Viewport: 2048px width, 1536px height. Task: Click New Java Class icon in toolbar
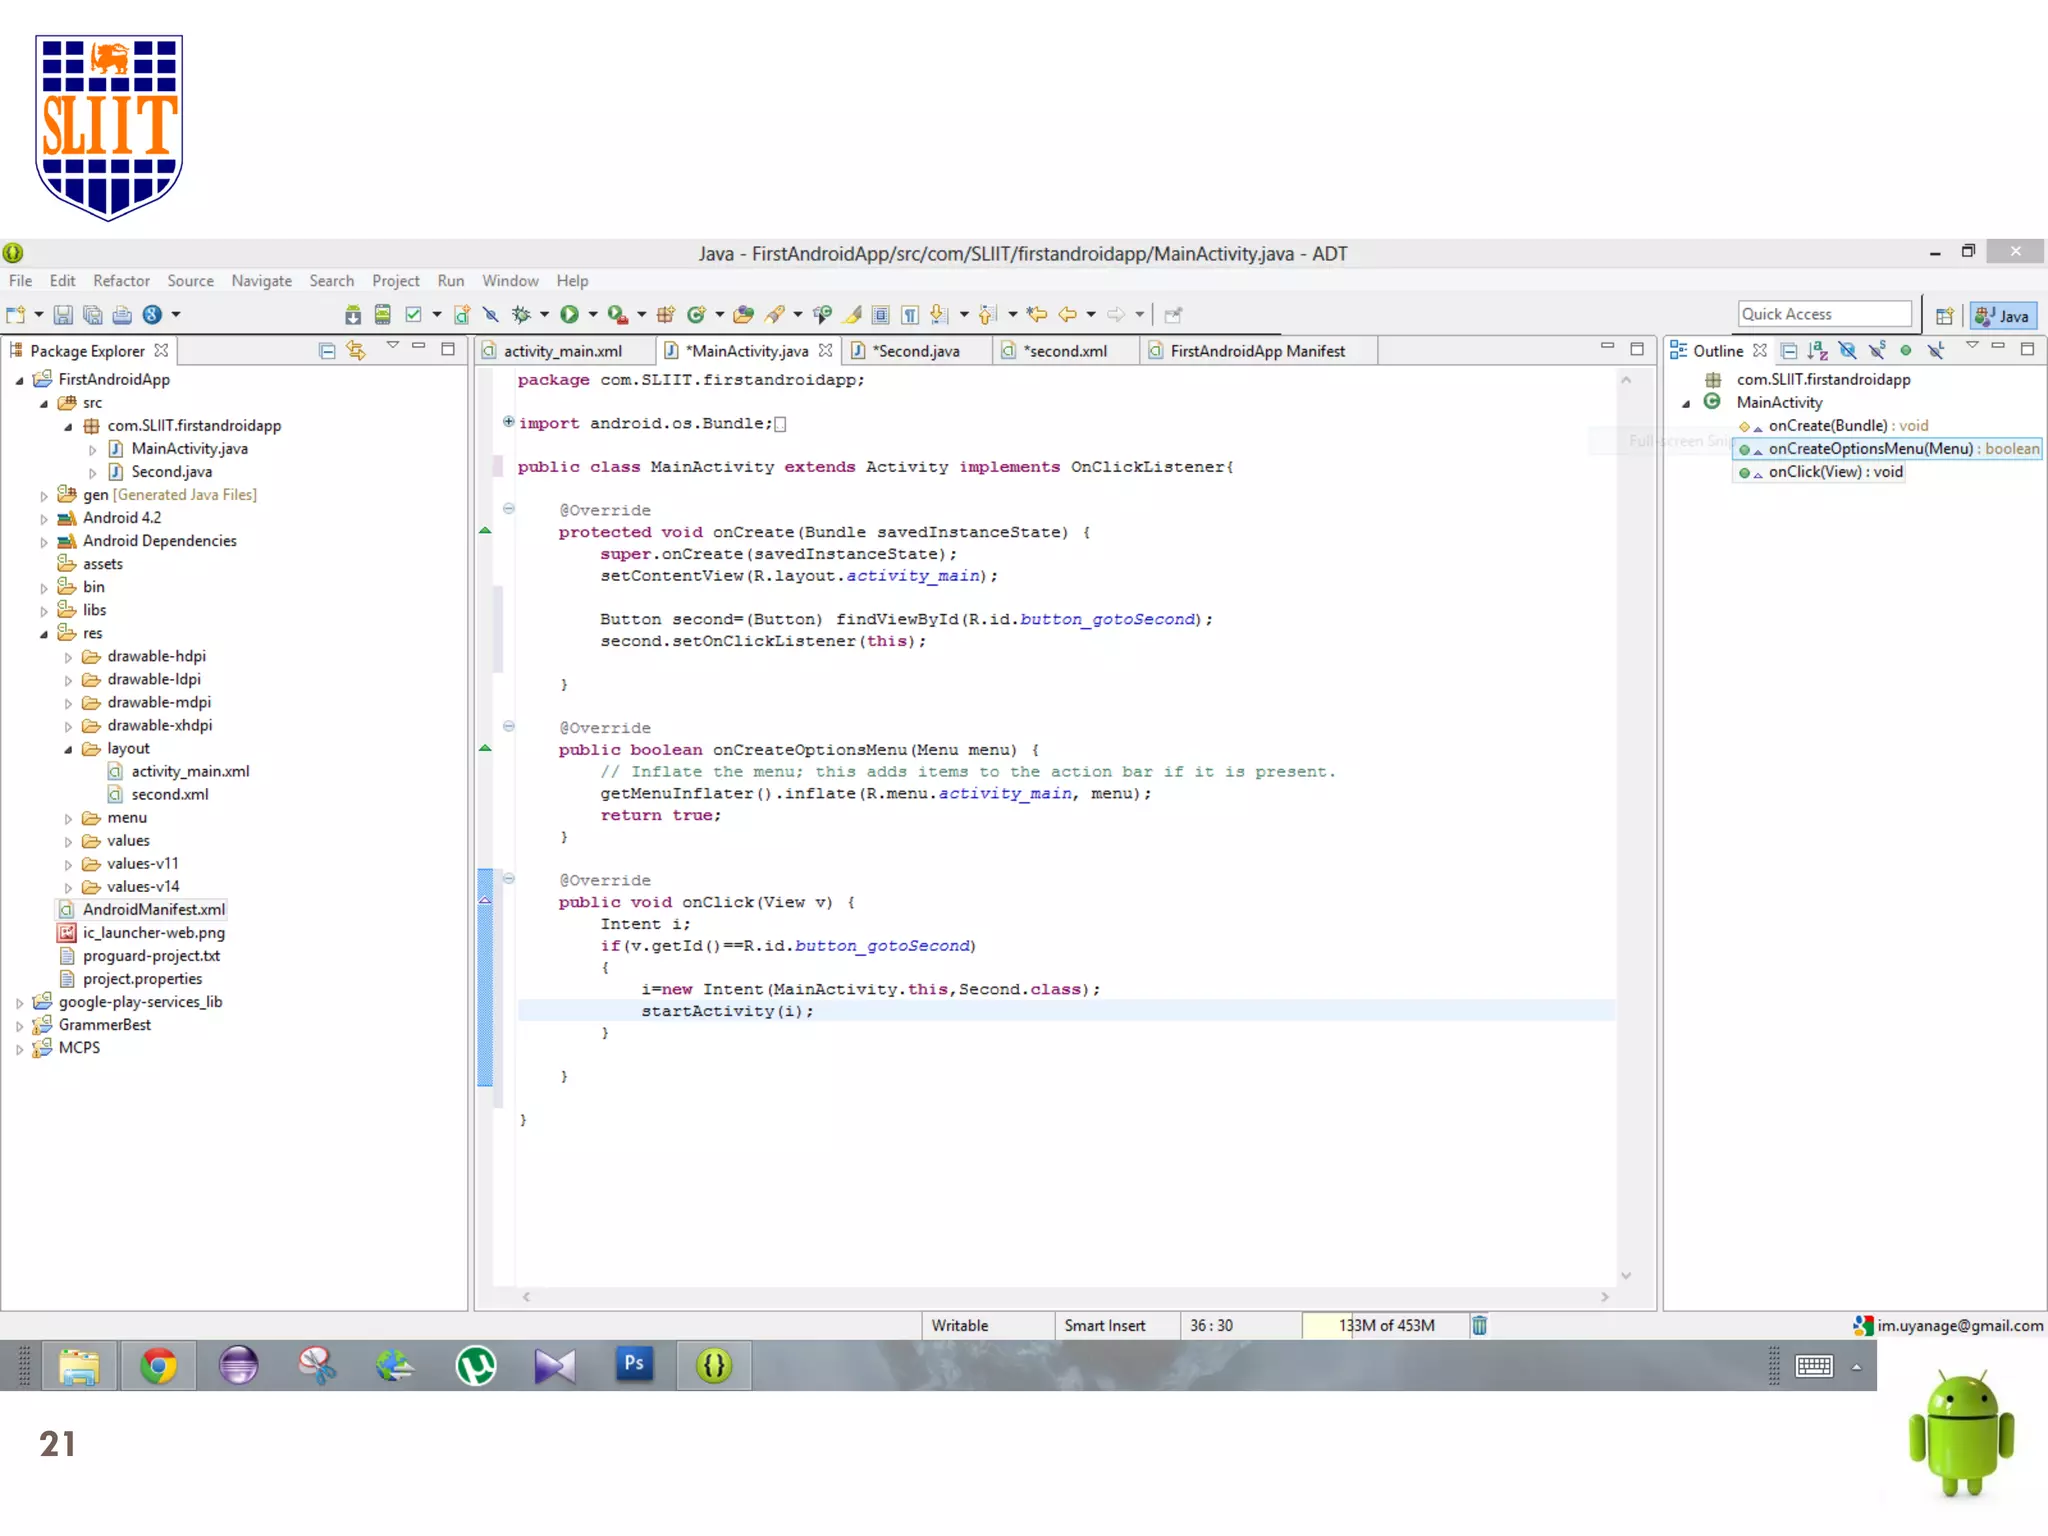tap(696, 315)
